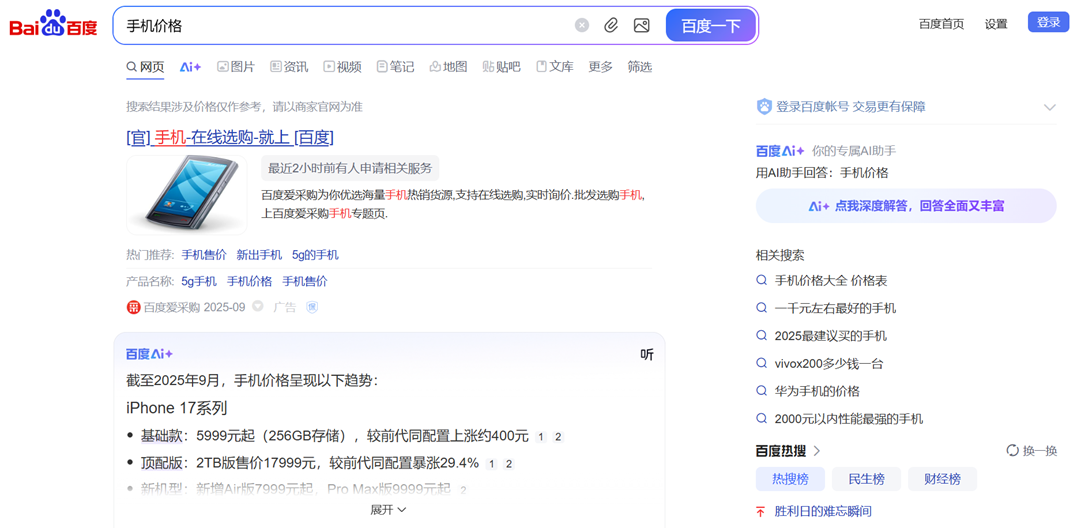Search 华为手机的价格 related query

pos(818,391)
